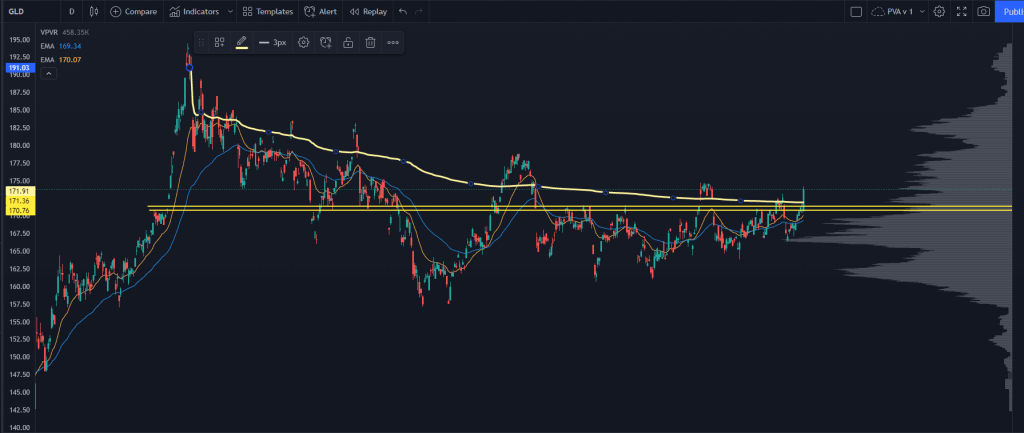Grab the drawing toolbar drag handle
The height and width of the screenshot is (433, 1024).
pyautogui.click(x=201, y=42)
